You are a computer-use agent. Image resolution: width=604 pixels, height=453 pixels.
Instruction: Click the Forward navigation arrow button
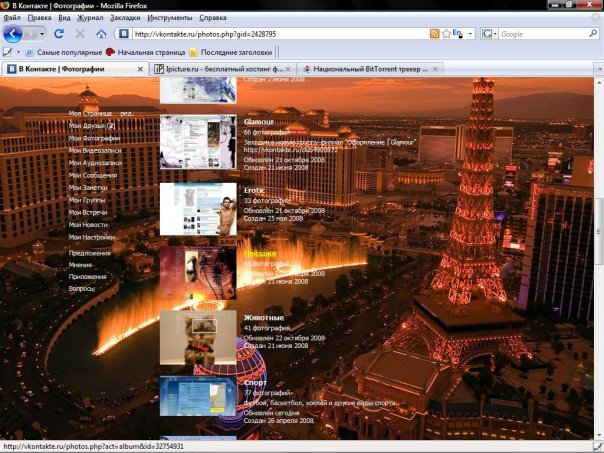(x=31, y=34)
